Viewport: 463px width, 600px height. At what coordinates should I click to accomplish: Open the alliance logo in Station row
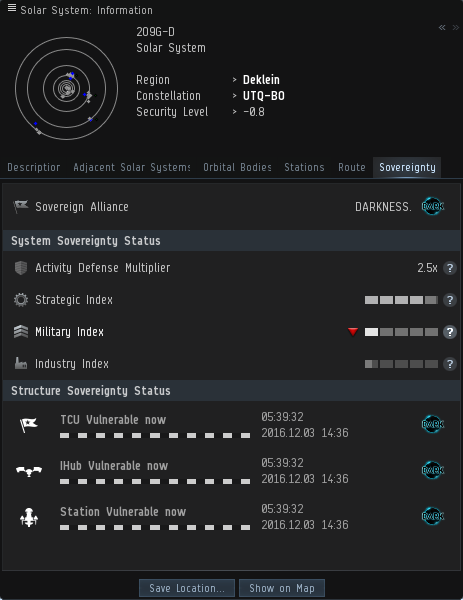pyautogui.click(x=433, y=516)
